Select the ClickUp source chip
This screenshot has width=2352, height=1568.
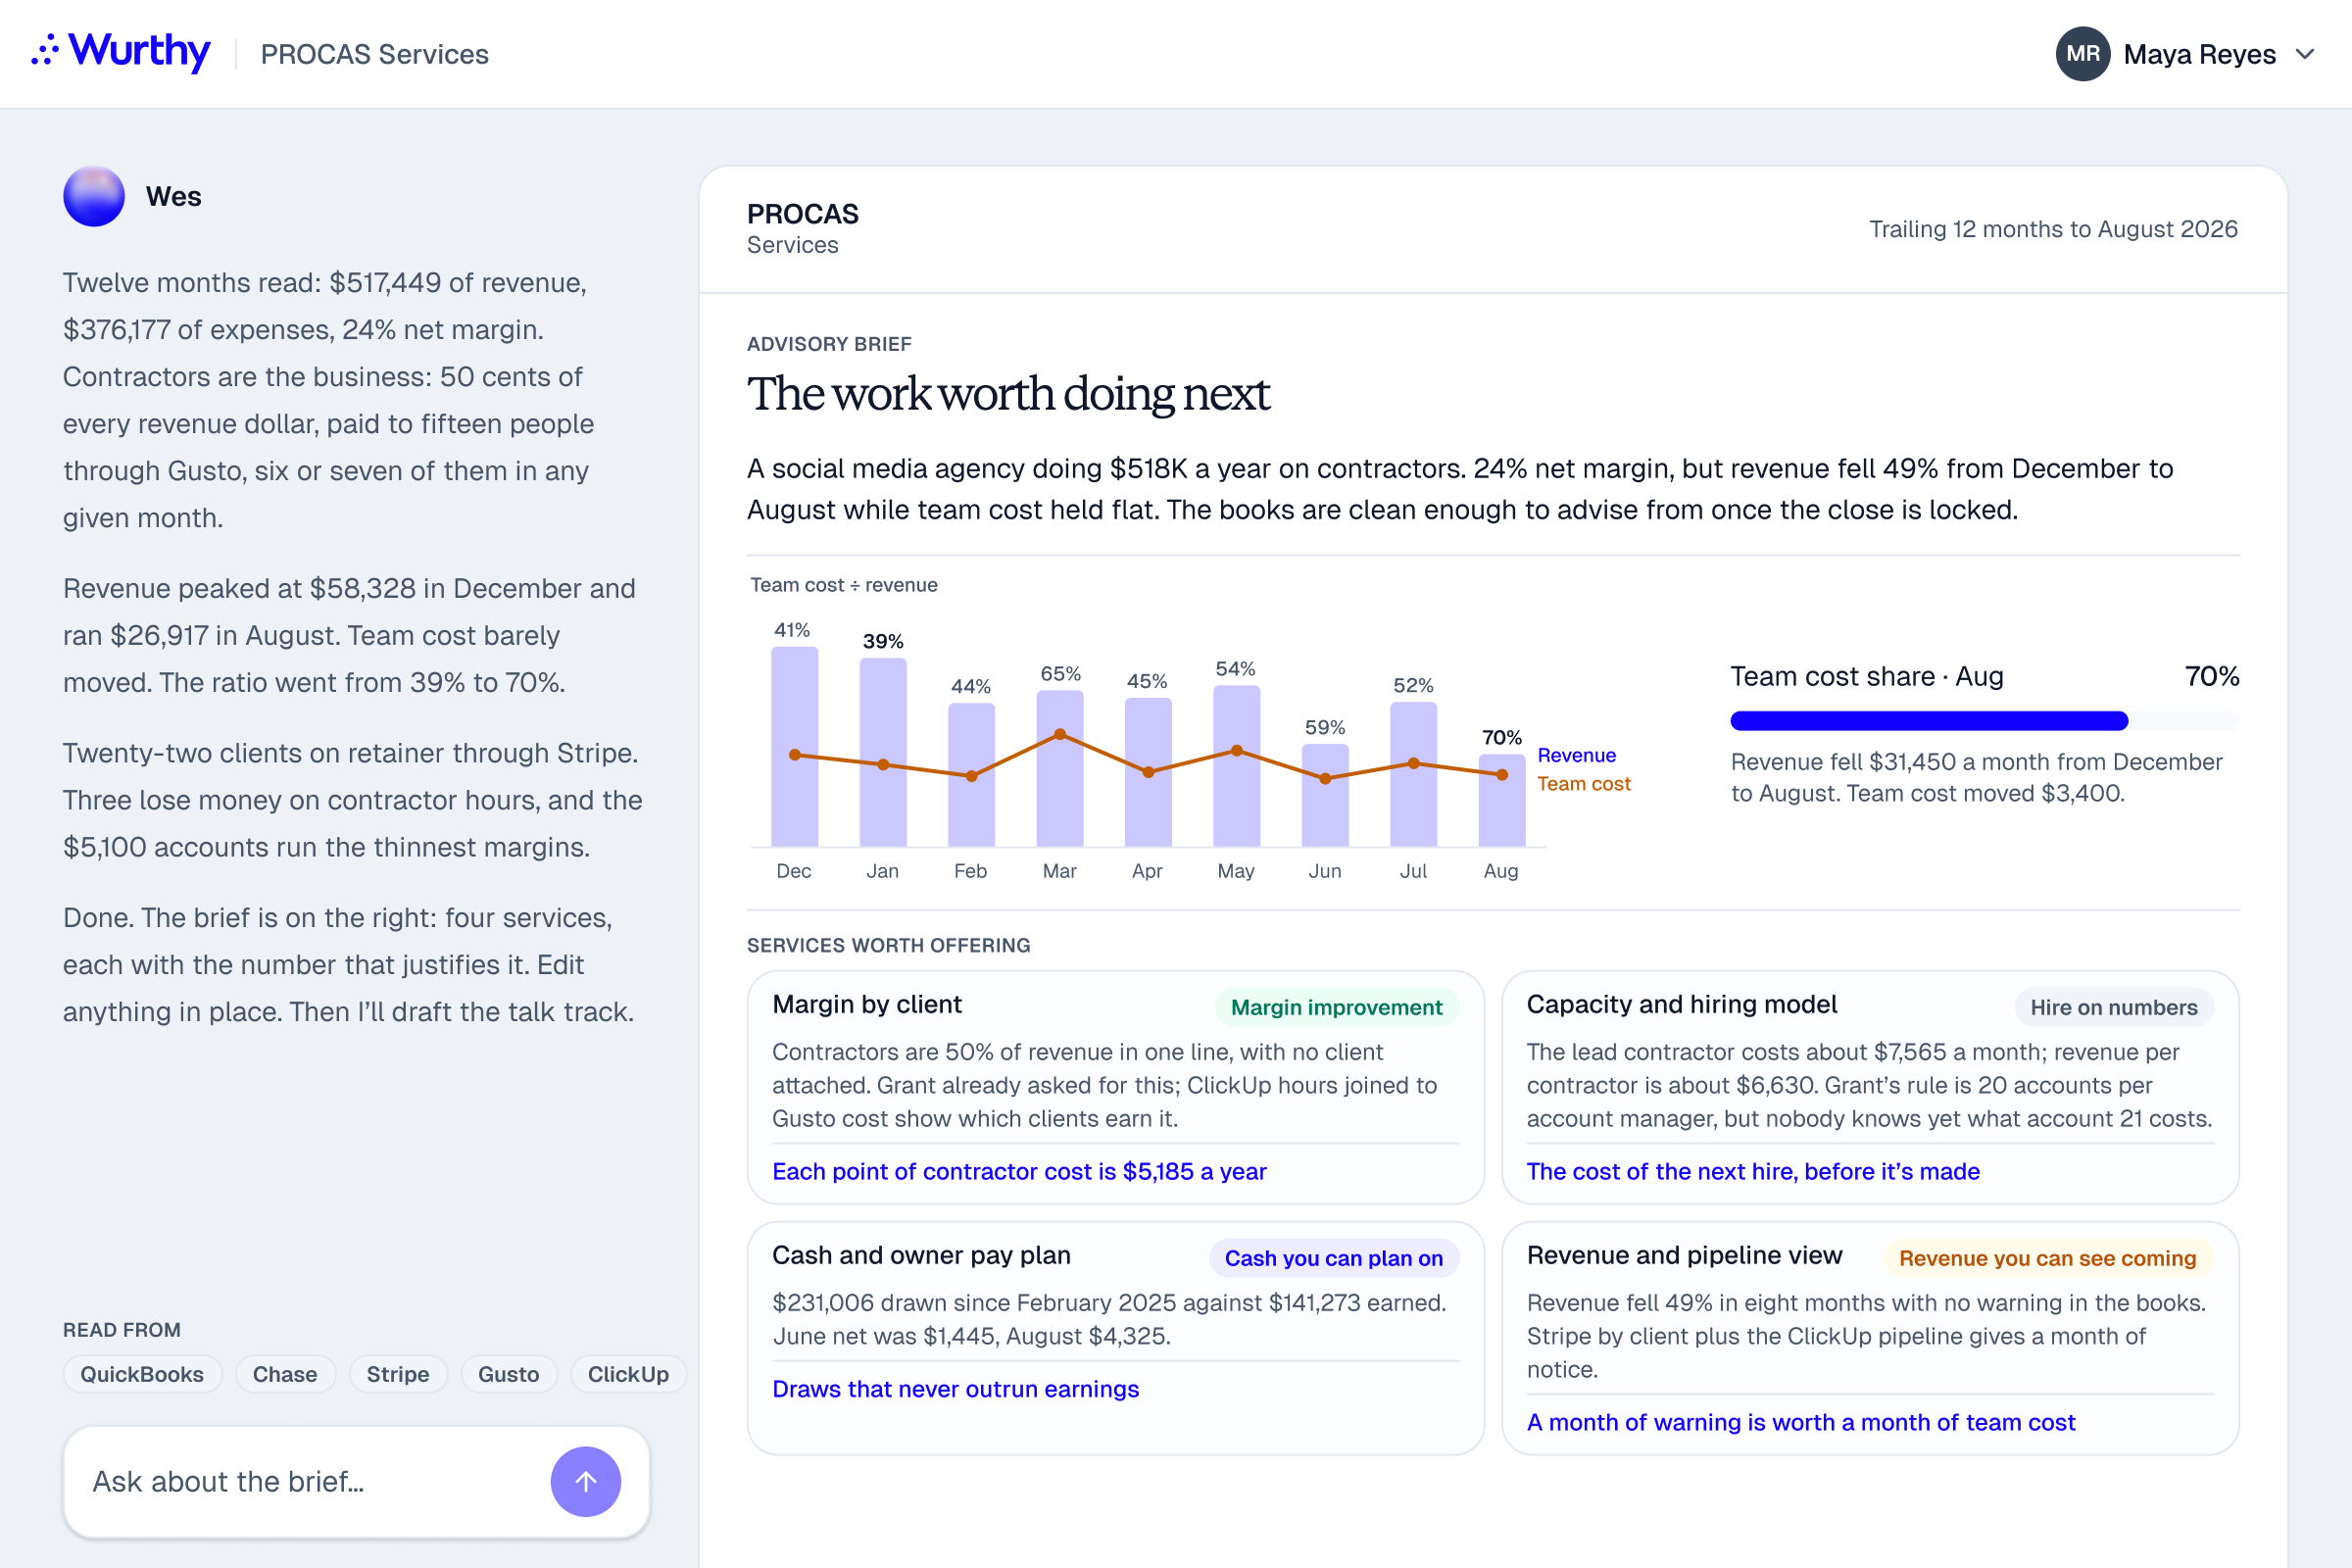(628, 1374)
